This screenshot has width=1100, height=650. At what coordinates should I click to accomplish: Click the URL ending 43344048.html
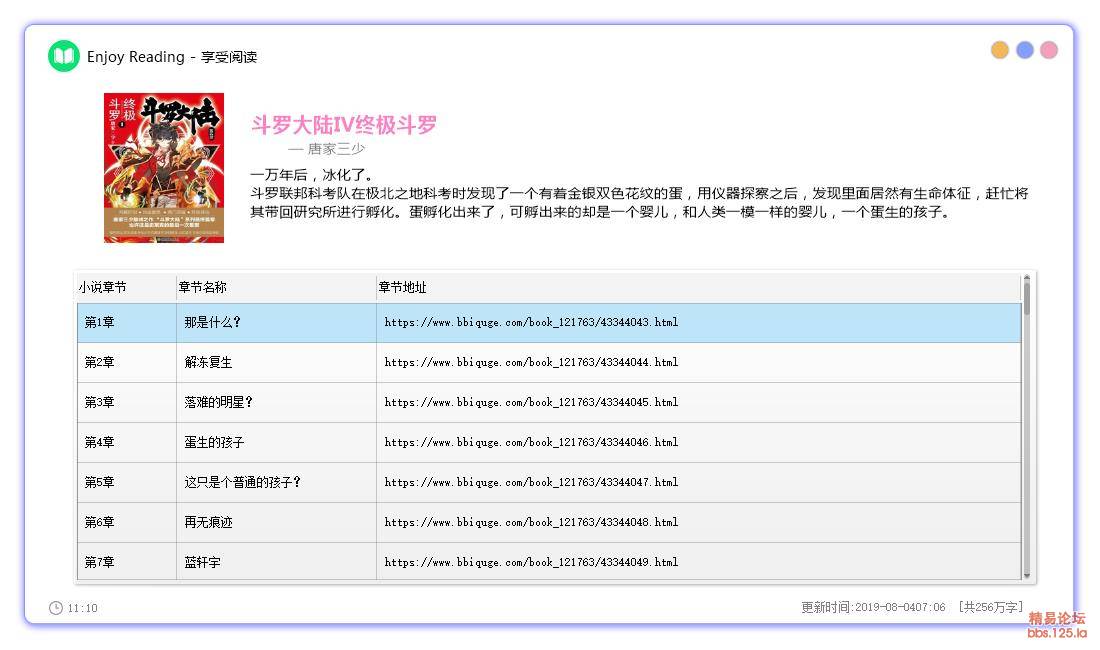coord(531,522)
